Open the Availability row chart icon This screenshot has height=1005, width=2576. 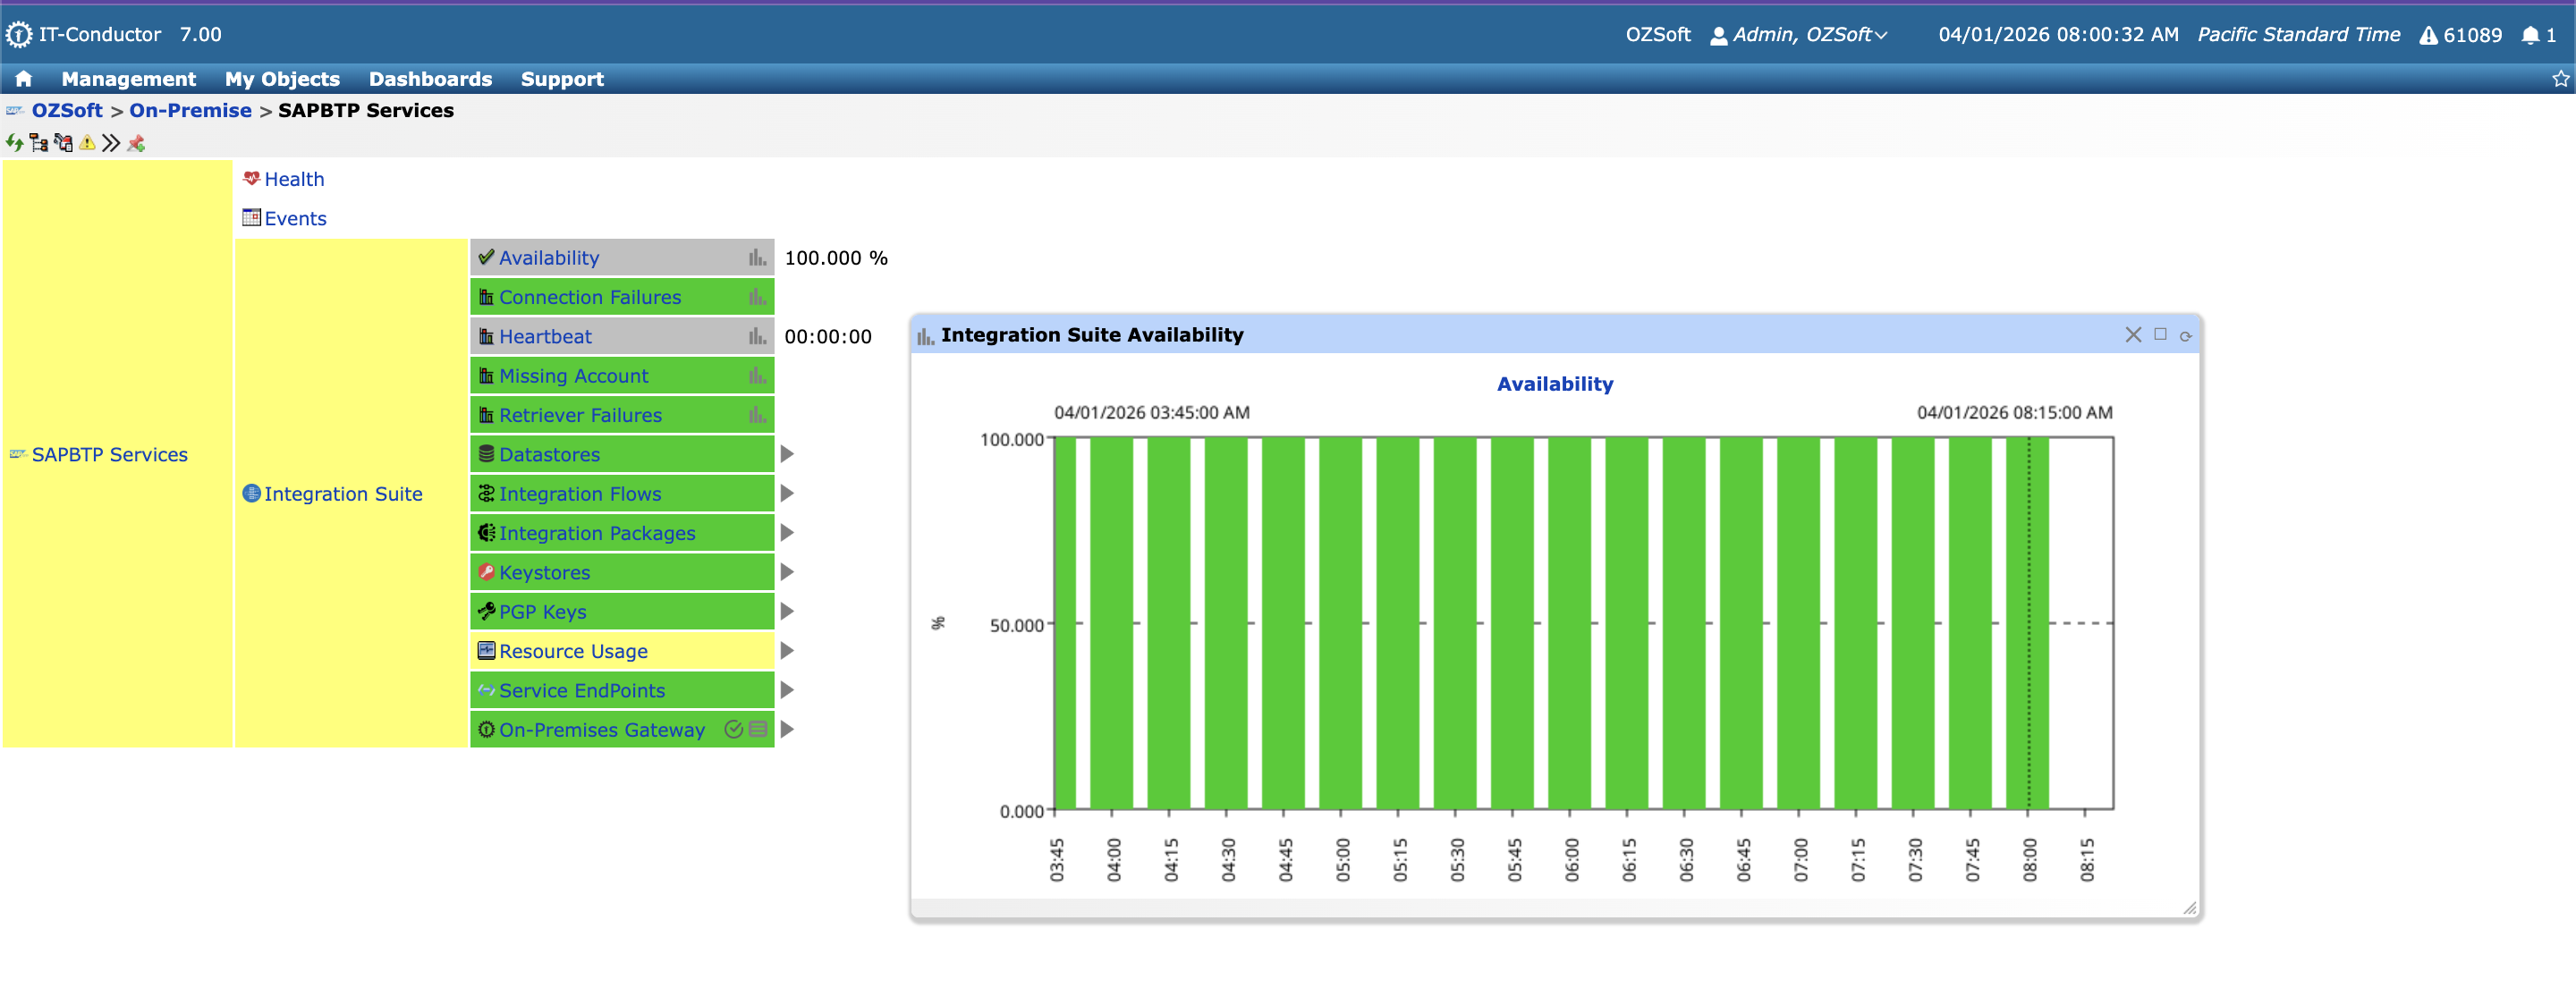[757, 258]
